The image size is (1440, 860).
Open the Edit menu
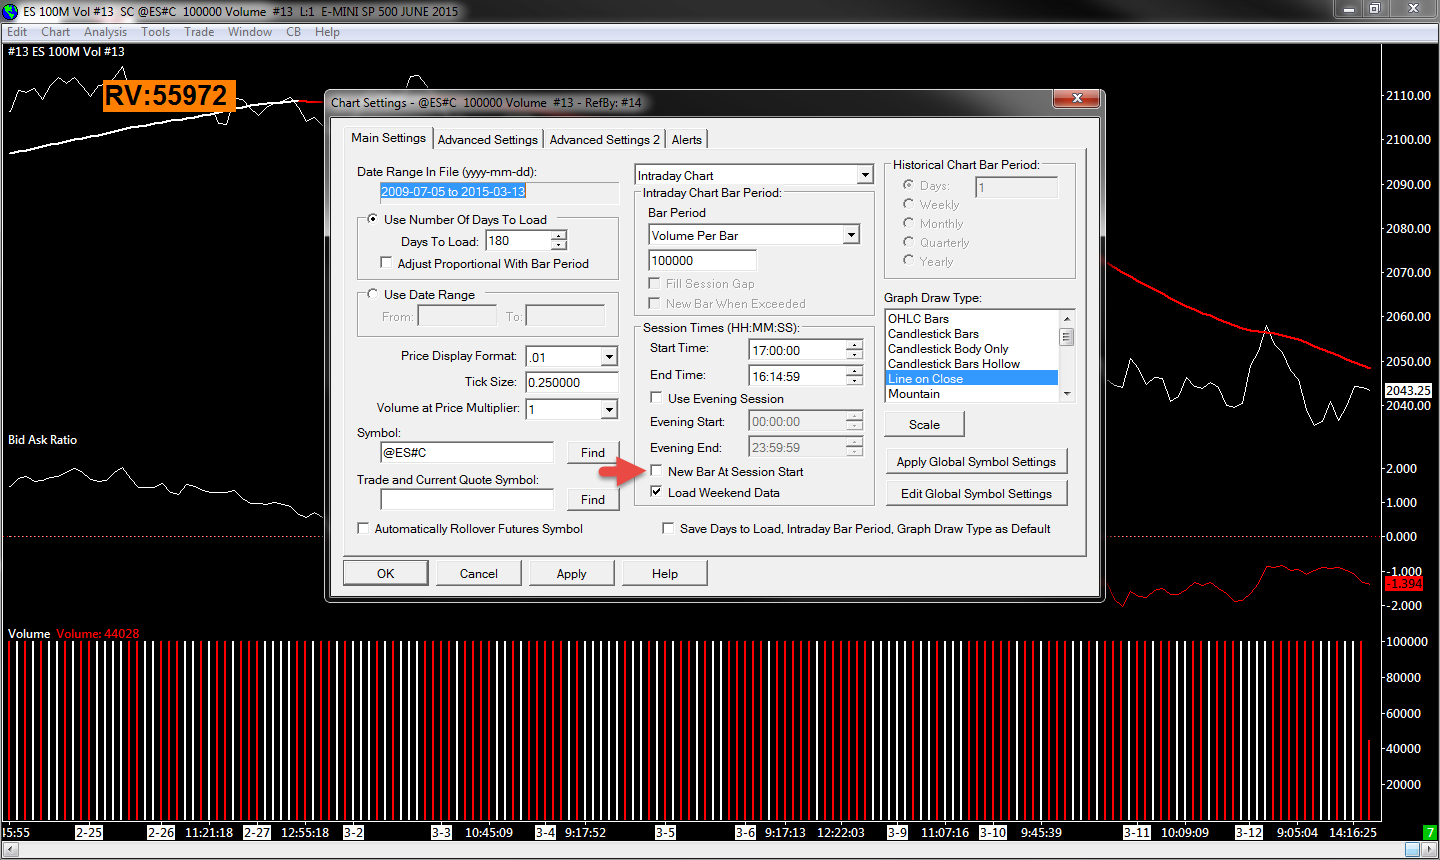[17, 32]
